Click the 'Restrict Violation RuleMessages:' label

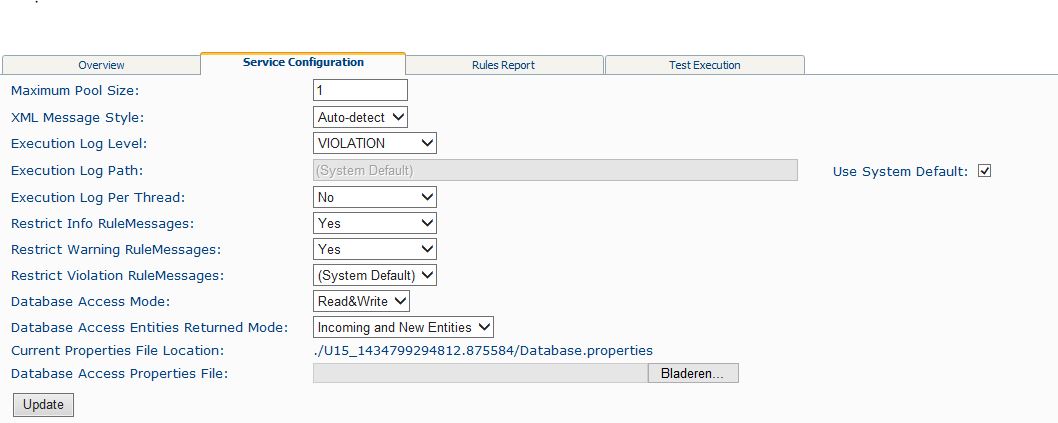point(117,276)
